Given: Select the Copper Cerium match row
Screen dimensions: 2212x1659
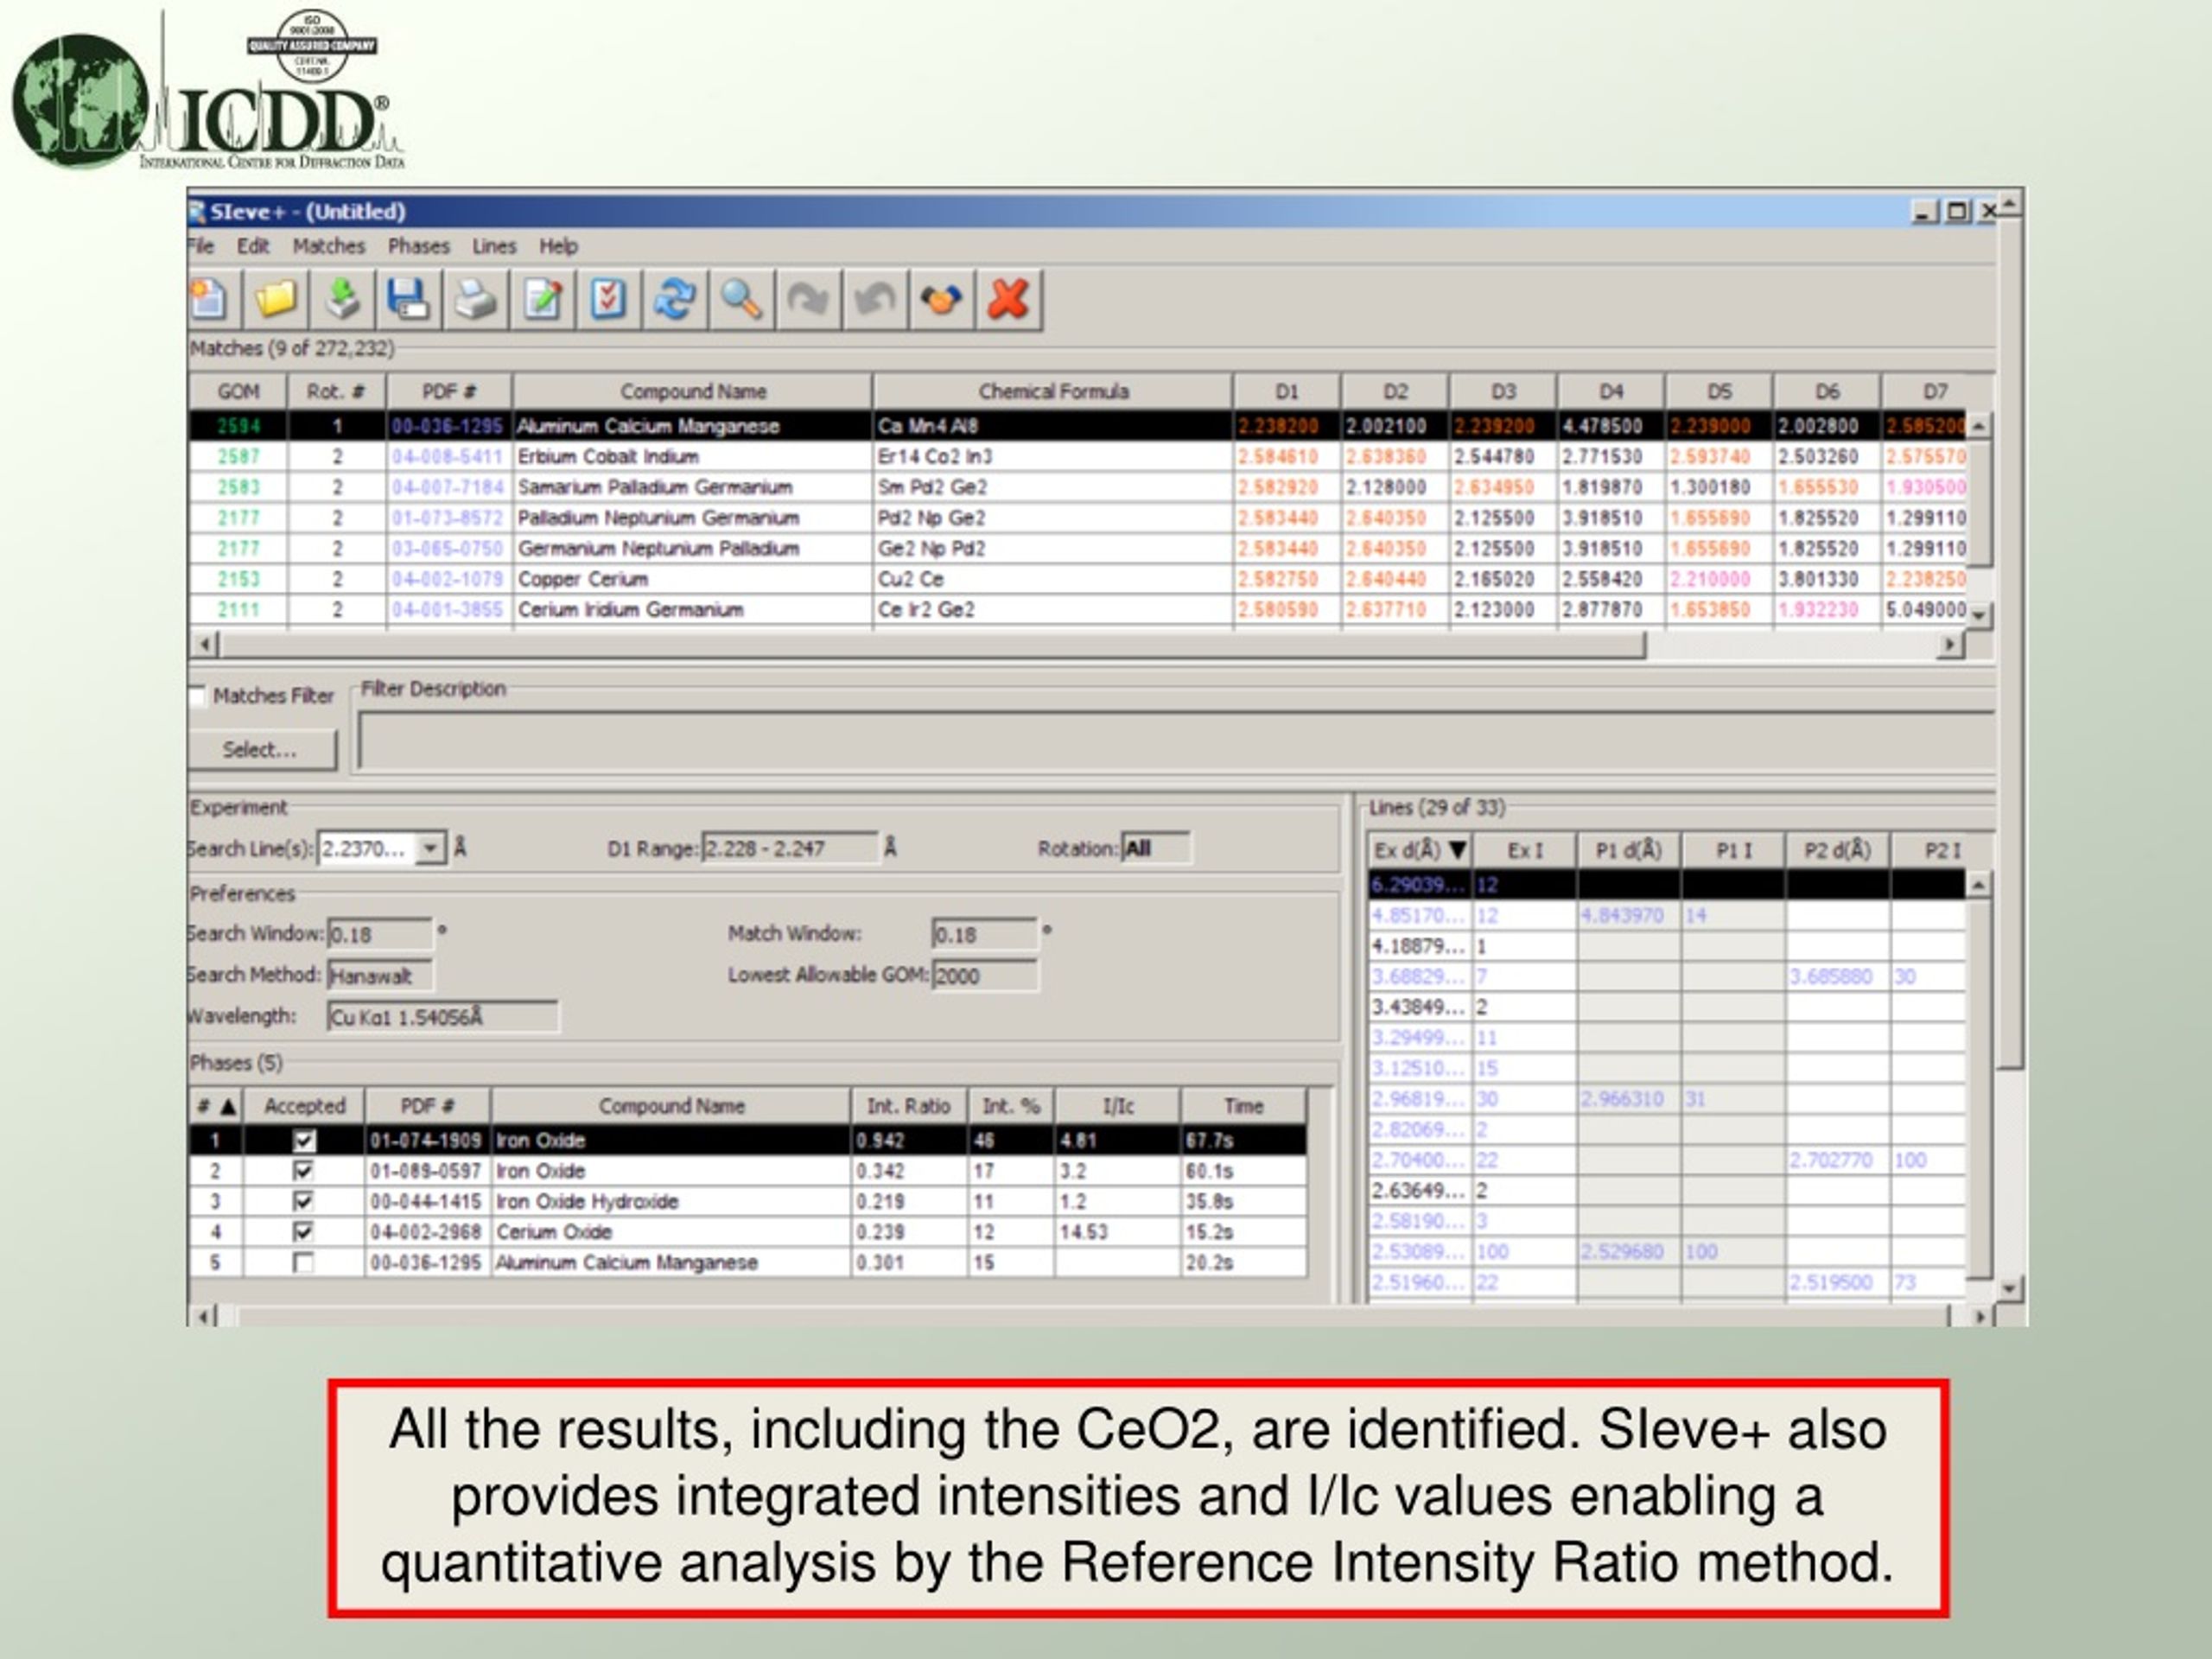Looking at the screenshot, I should [1078, 579].
